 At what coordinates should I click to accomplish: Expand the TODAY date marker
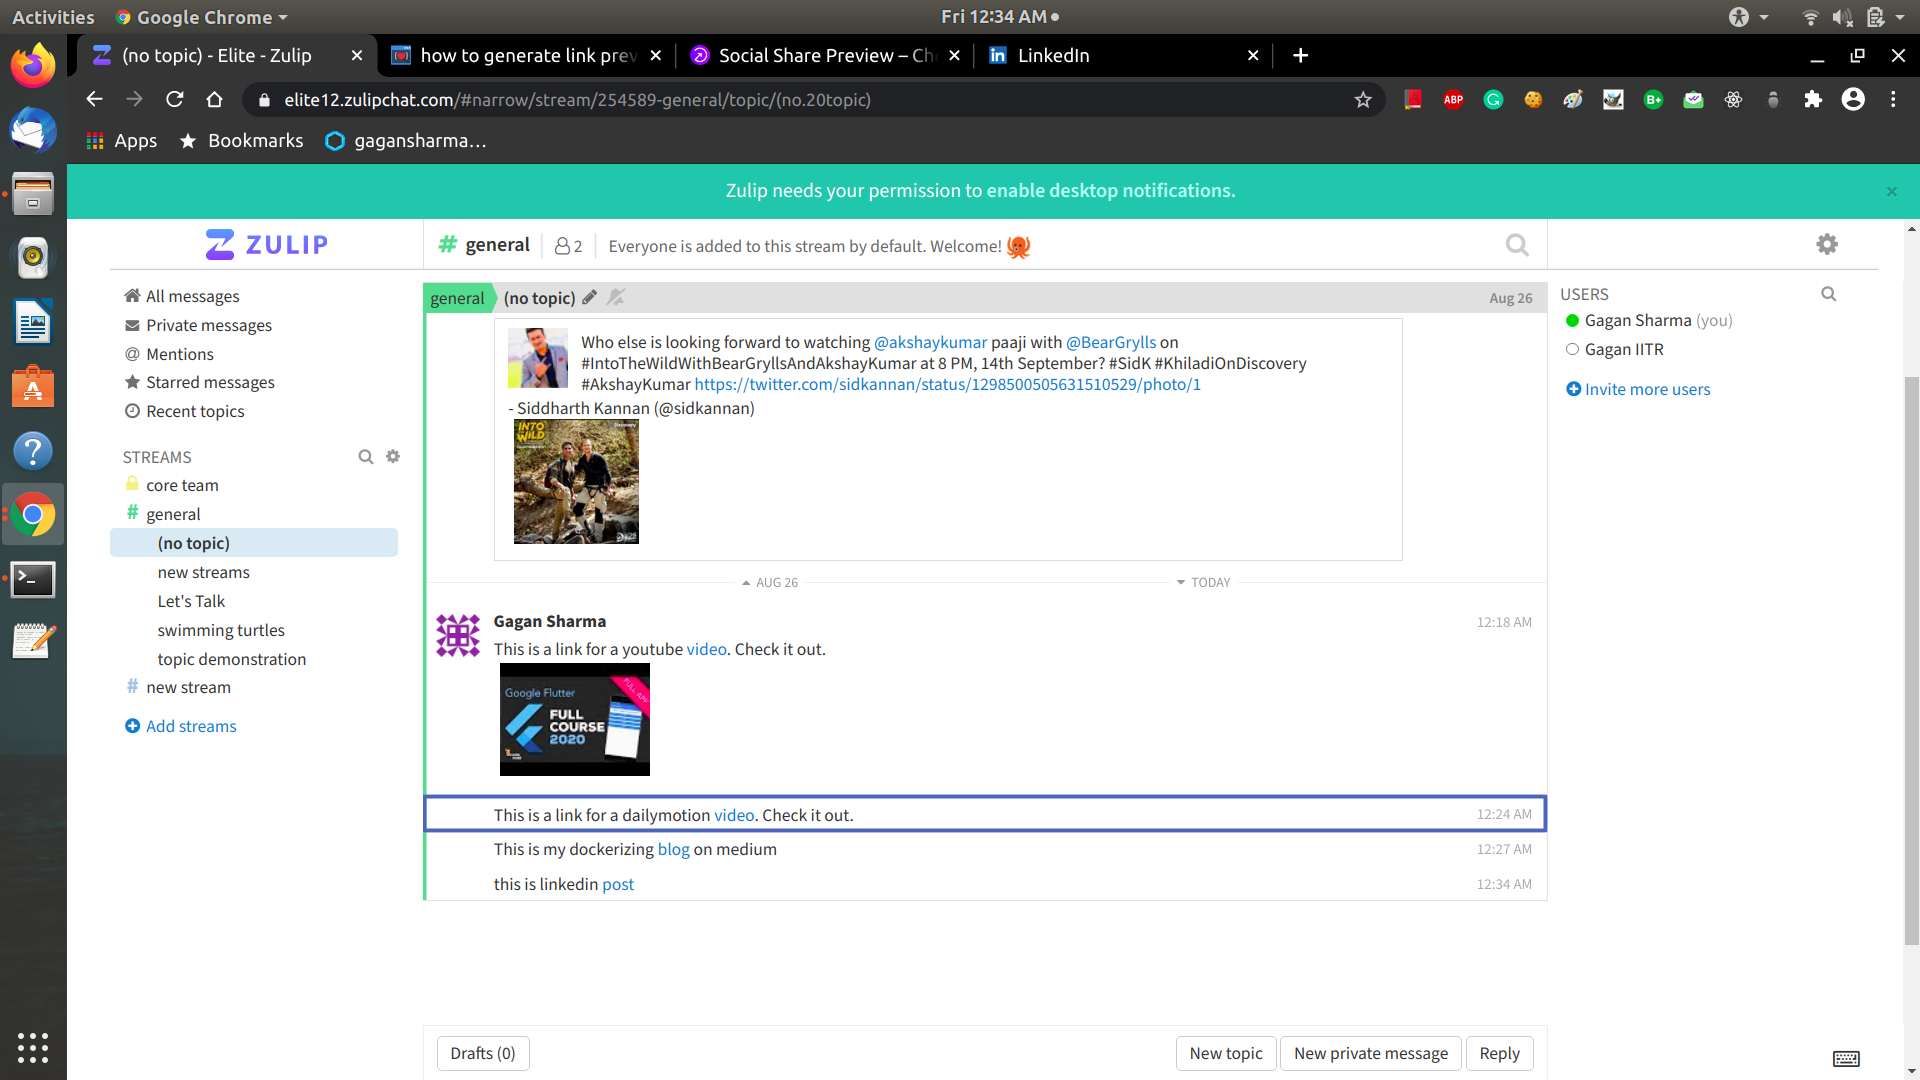pyautogui.click(x=1203, y=582)
